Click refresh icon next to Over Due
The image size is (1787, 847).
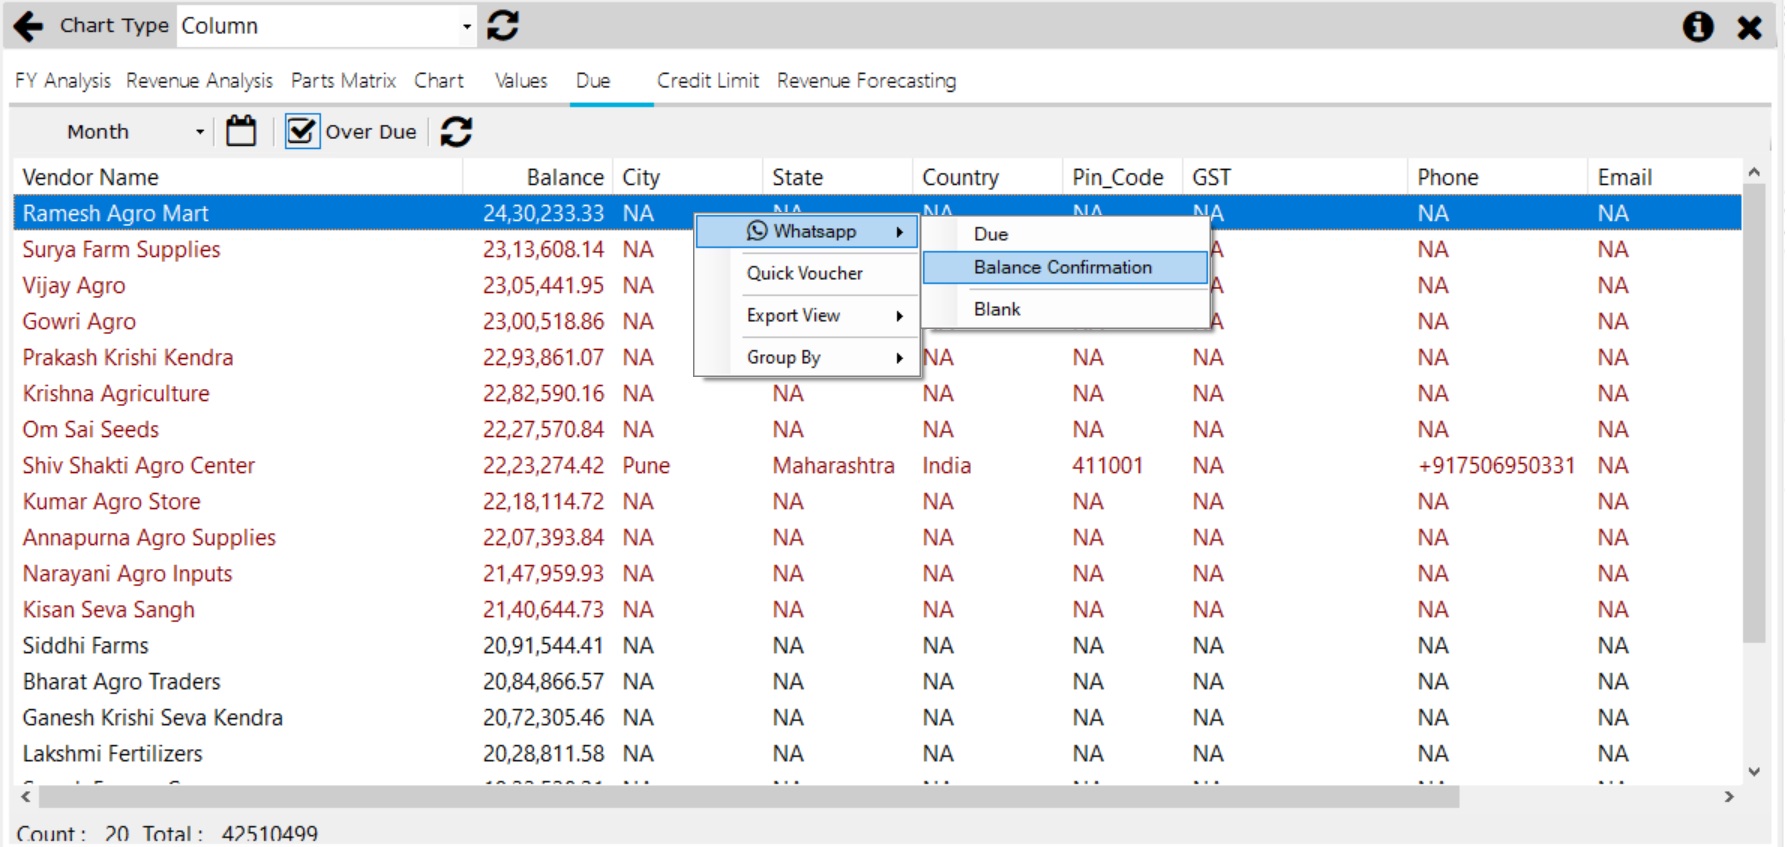point(456,131)
